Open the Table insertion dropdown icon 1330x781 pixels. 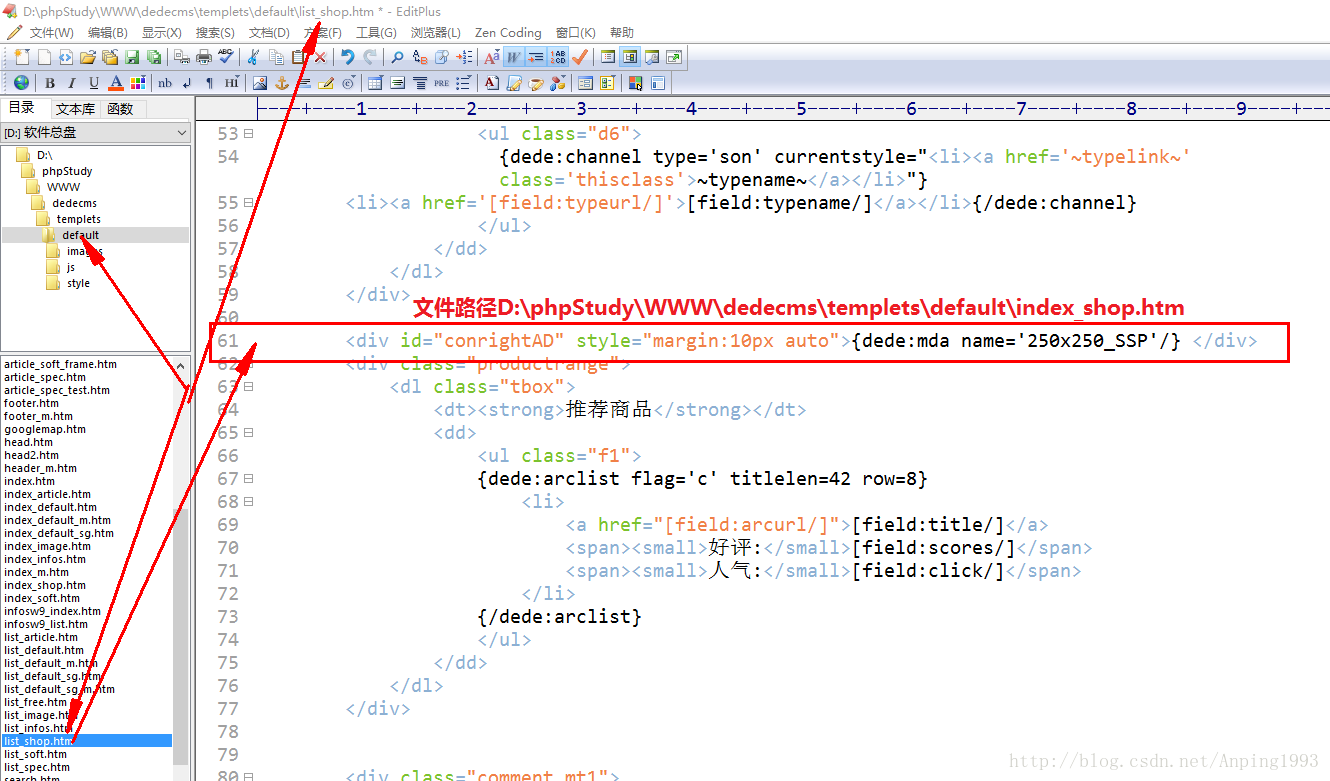[375, 83]
